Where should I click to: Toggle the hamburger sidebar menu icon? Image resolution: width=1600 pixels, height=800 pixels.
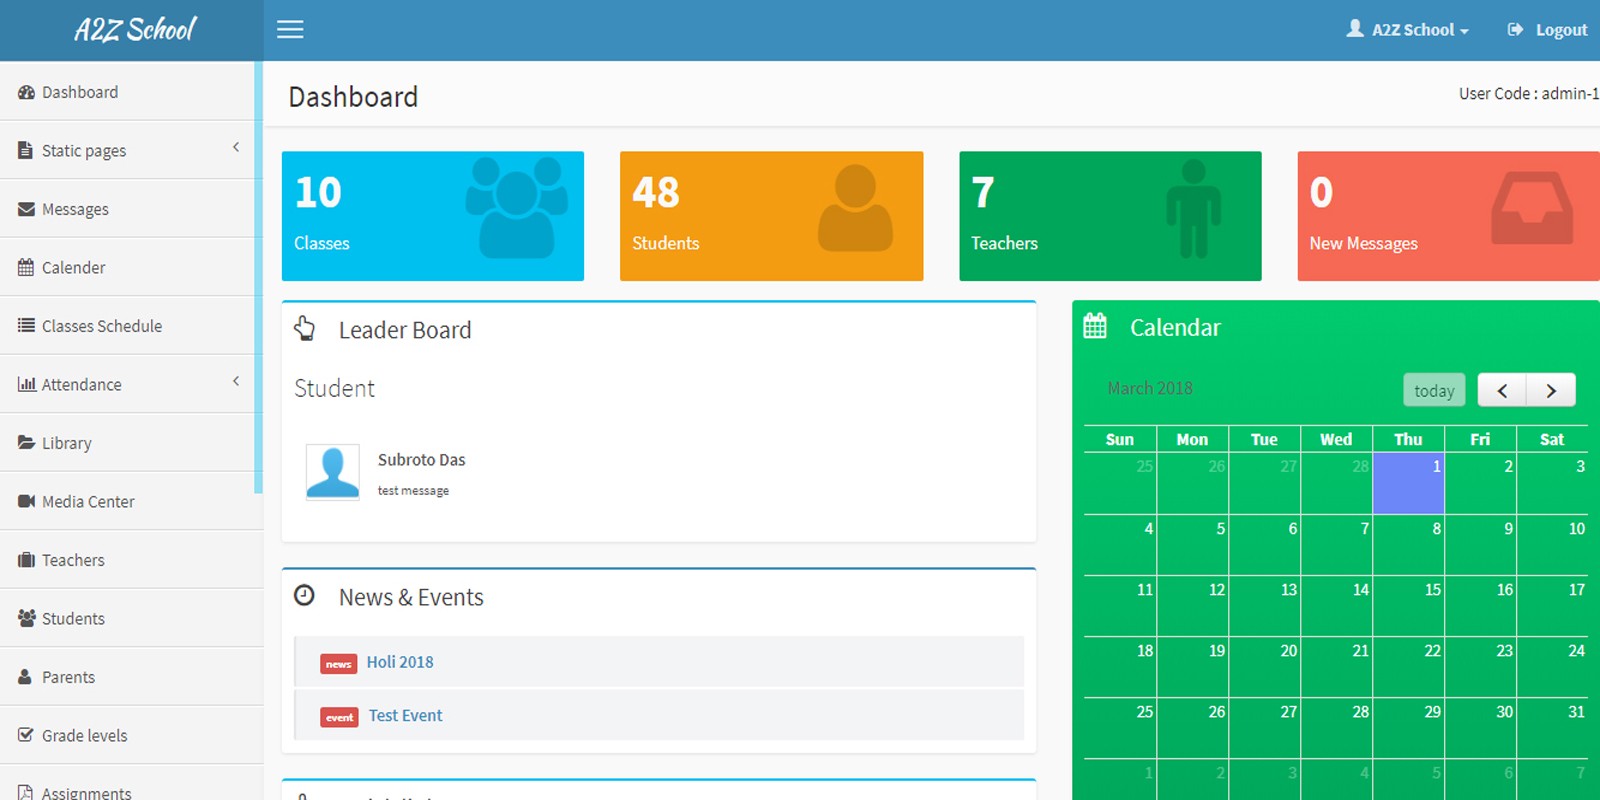(x=290, y=30)
